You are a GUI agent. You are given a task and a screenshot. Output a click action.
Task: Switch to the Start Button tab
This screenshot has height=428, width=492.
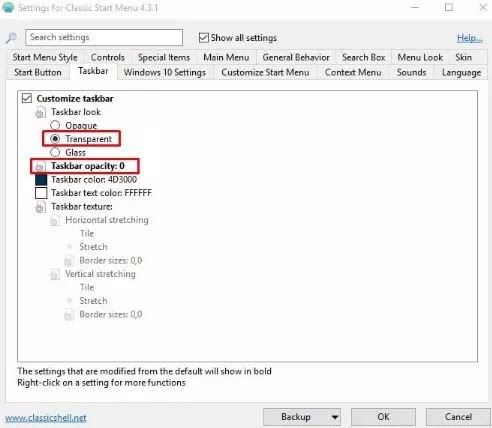click(x=38, y=72)
